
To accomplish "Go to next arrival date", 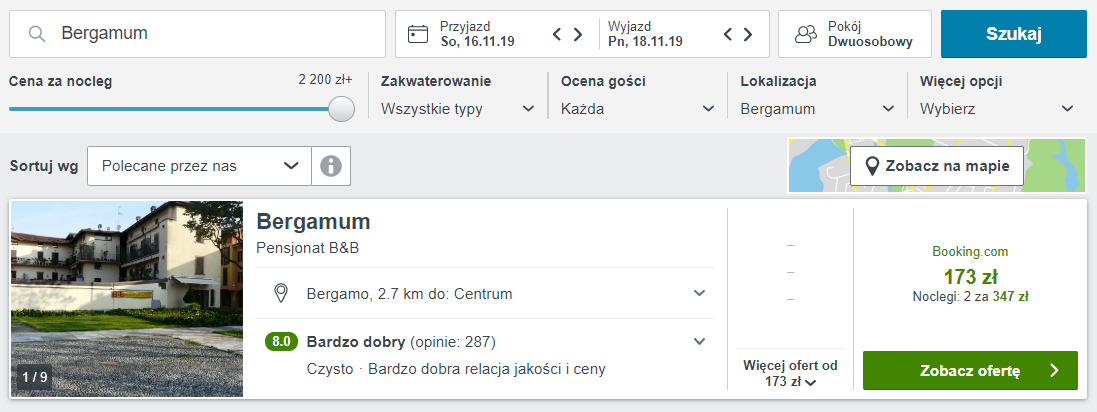I will tap(578, 34).
